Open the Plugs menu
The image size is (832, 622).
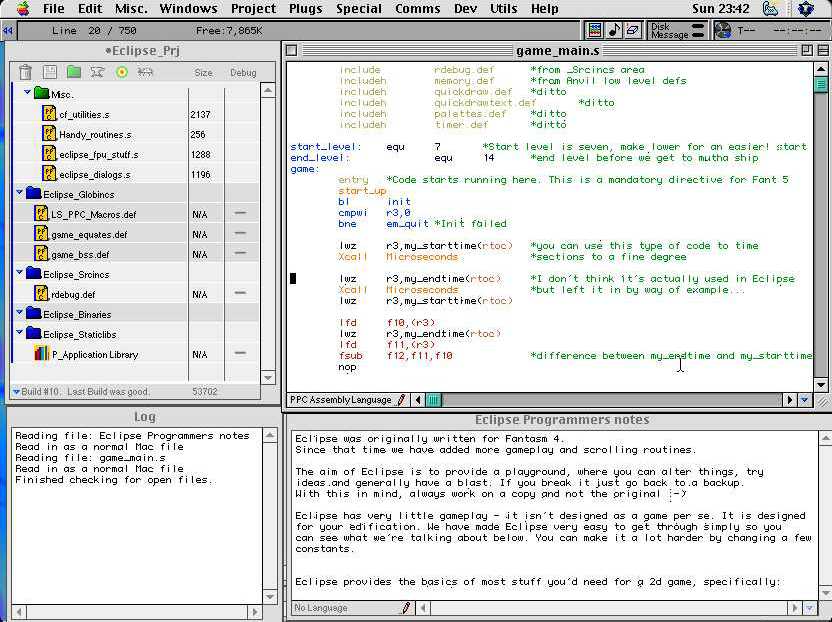[x=305, y=9]
